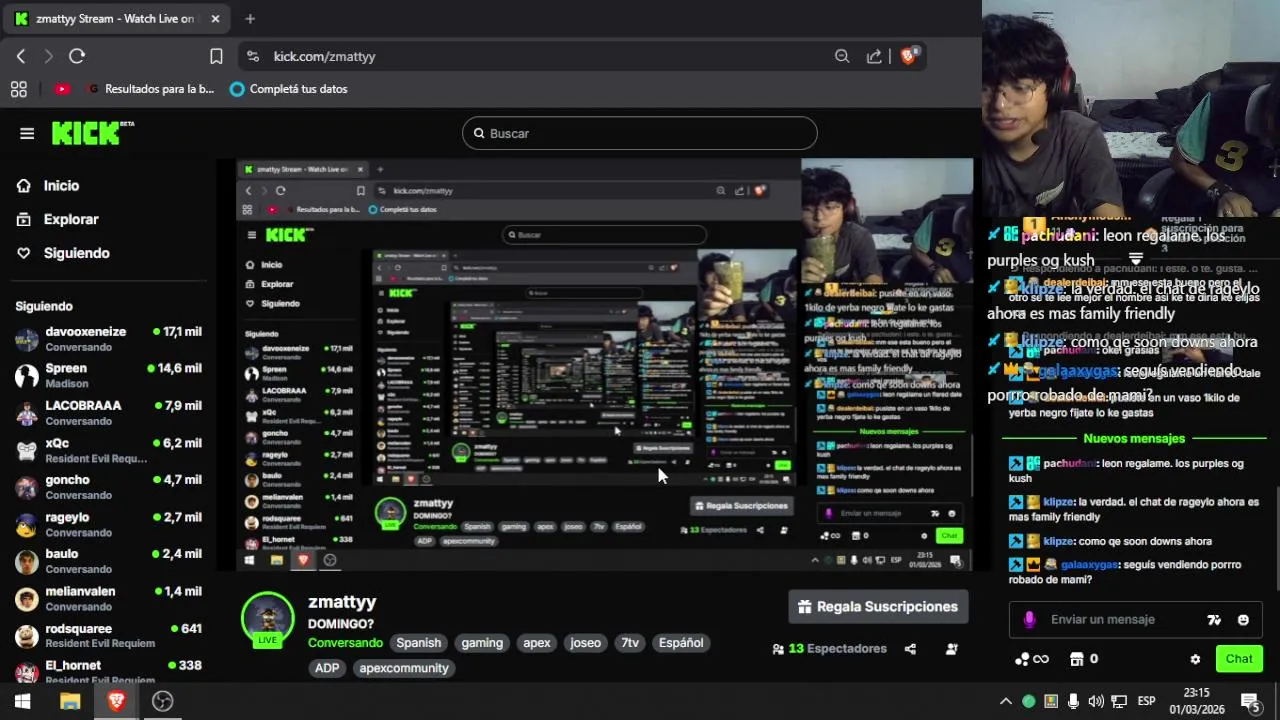
Task: Open Spreen channel in Siguiendo list
Action: click(108, 376)
